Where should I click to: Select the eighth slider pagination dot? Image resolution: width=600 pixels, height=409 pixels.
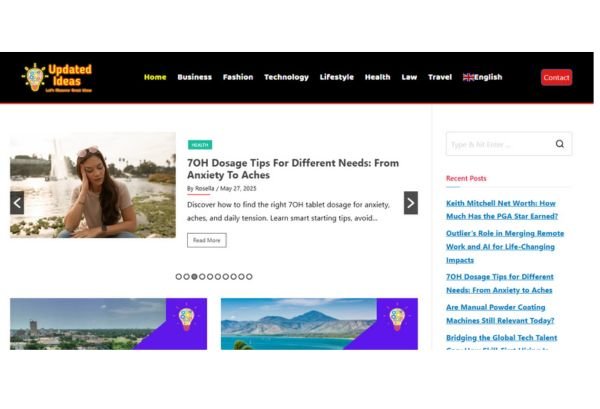click(x=233, y=276)
